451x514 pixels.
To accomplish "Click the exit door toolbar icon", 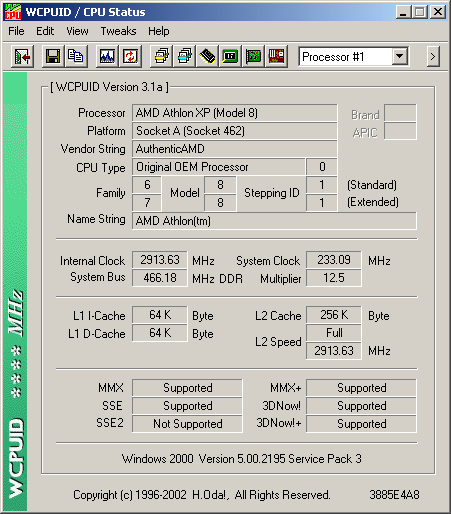I will [22, 56].
